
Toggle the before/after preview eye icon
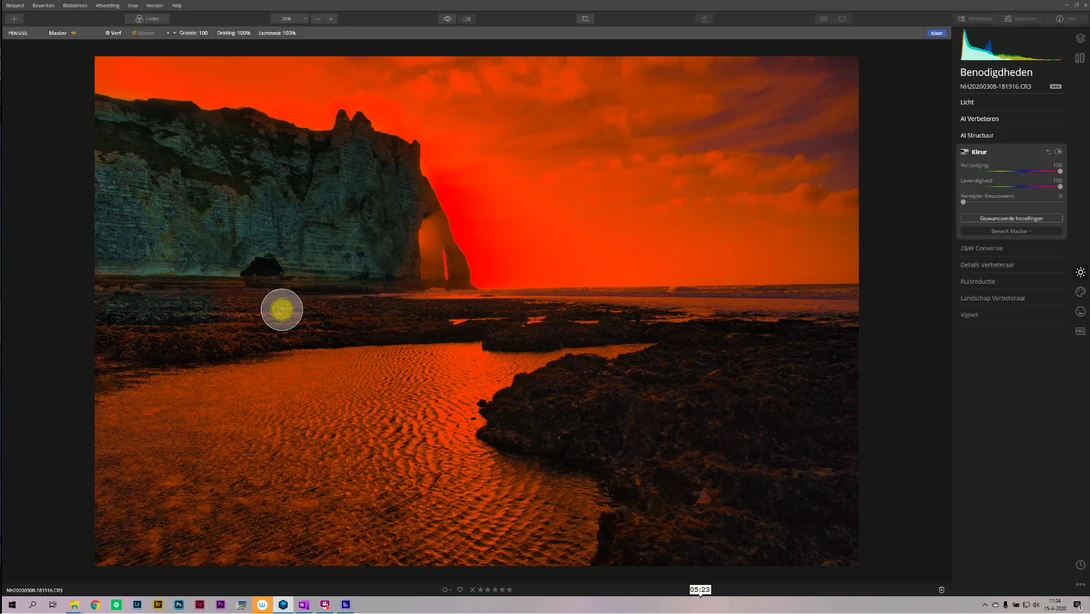tap(447, 19)
